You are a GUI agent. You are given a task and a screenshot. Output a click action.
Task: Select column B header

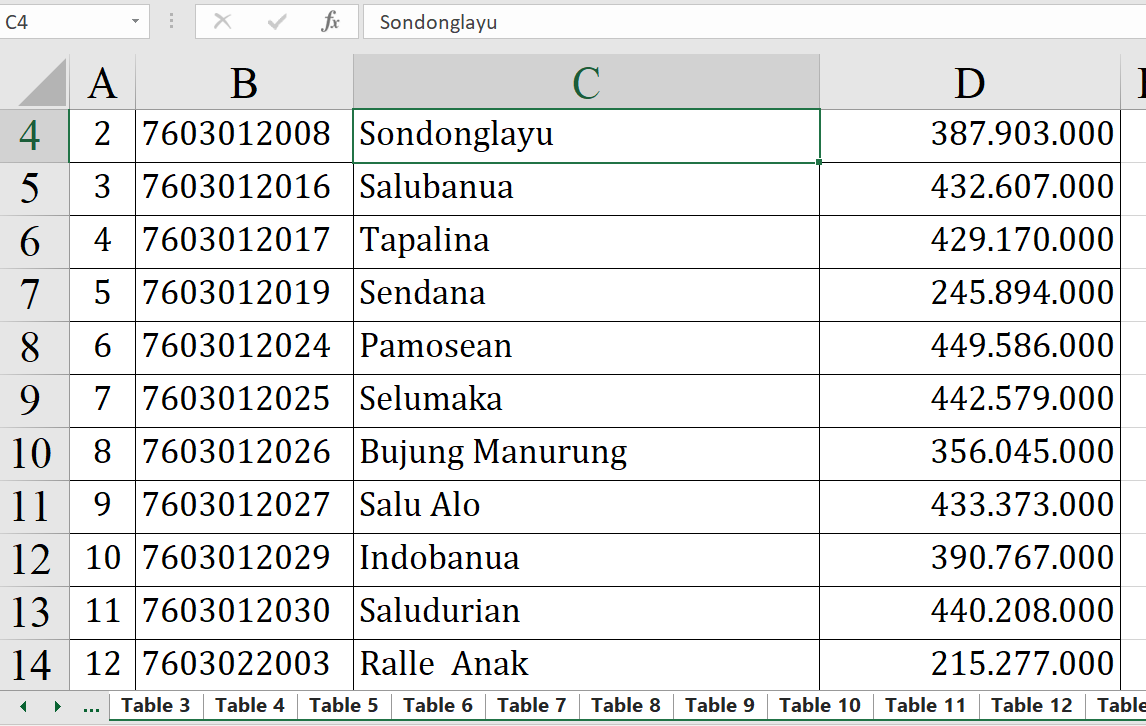[244, 83]
